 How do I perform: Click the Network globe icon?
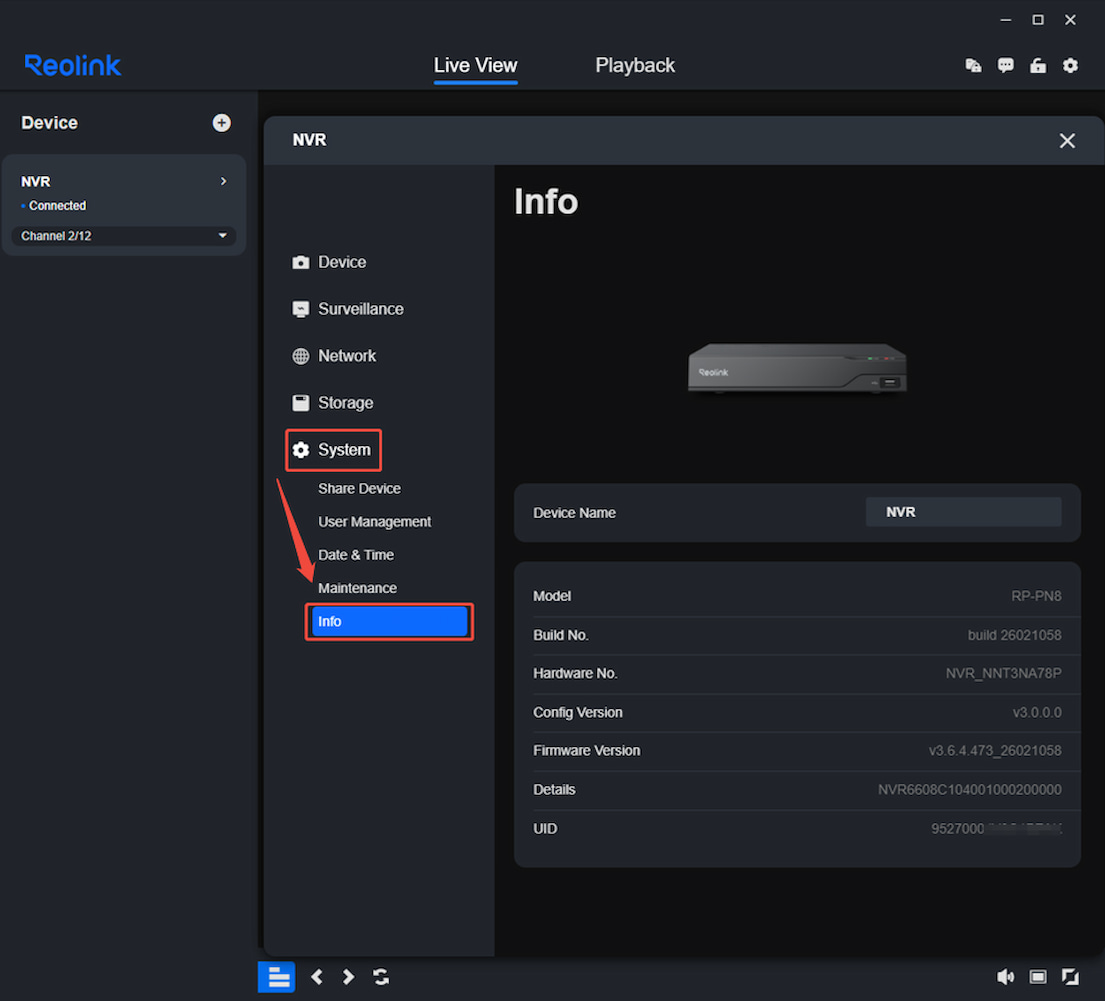coord(301,356)
